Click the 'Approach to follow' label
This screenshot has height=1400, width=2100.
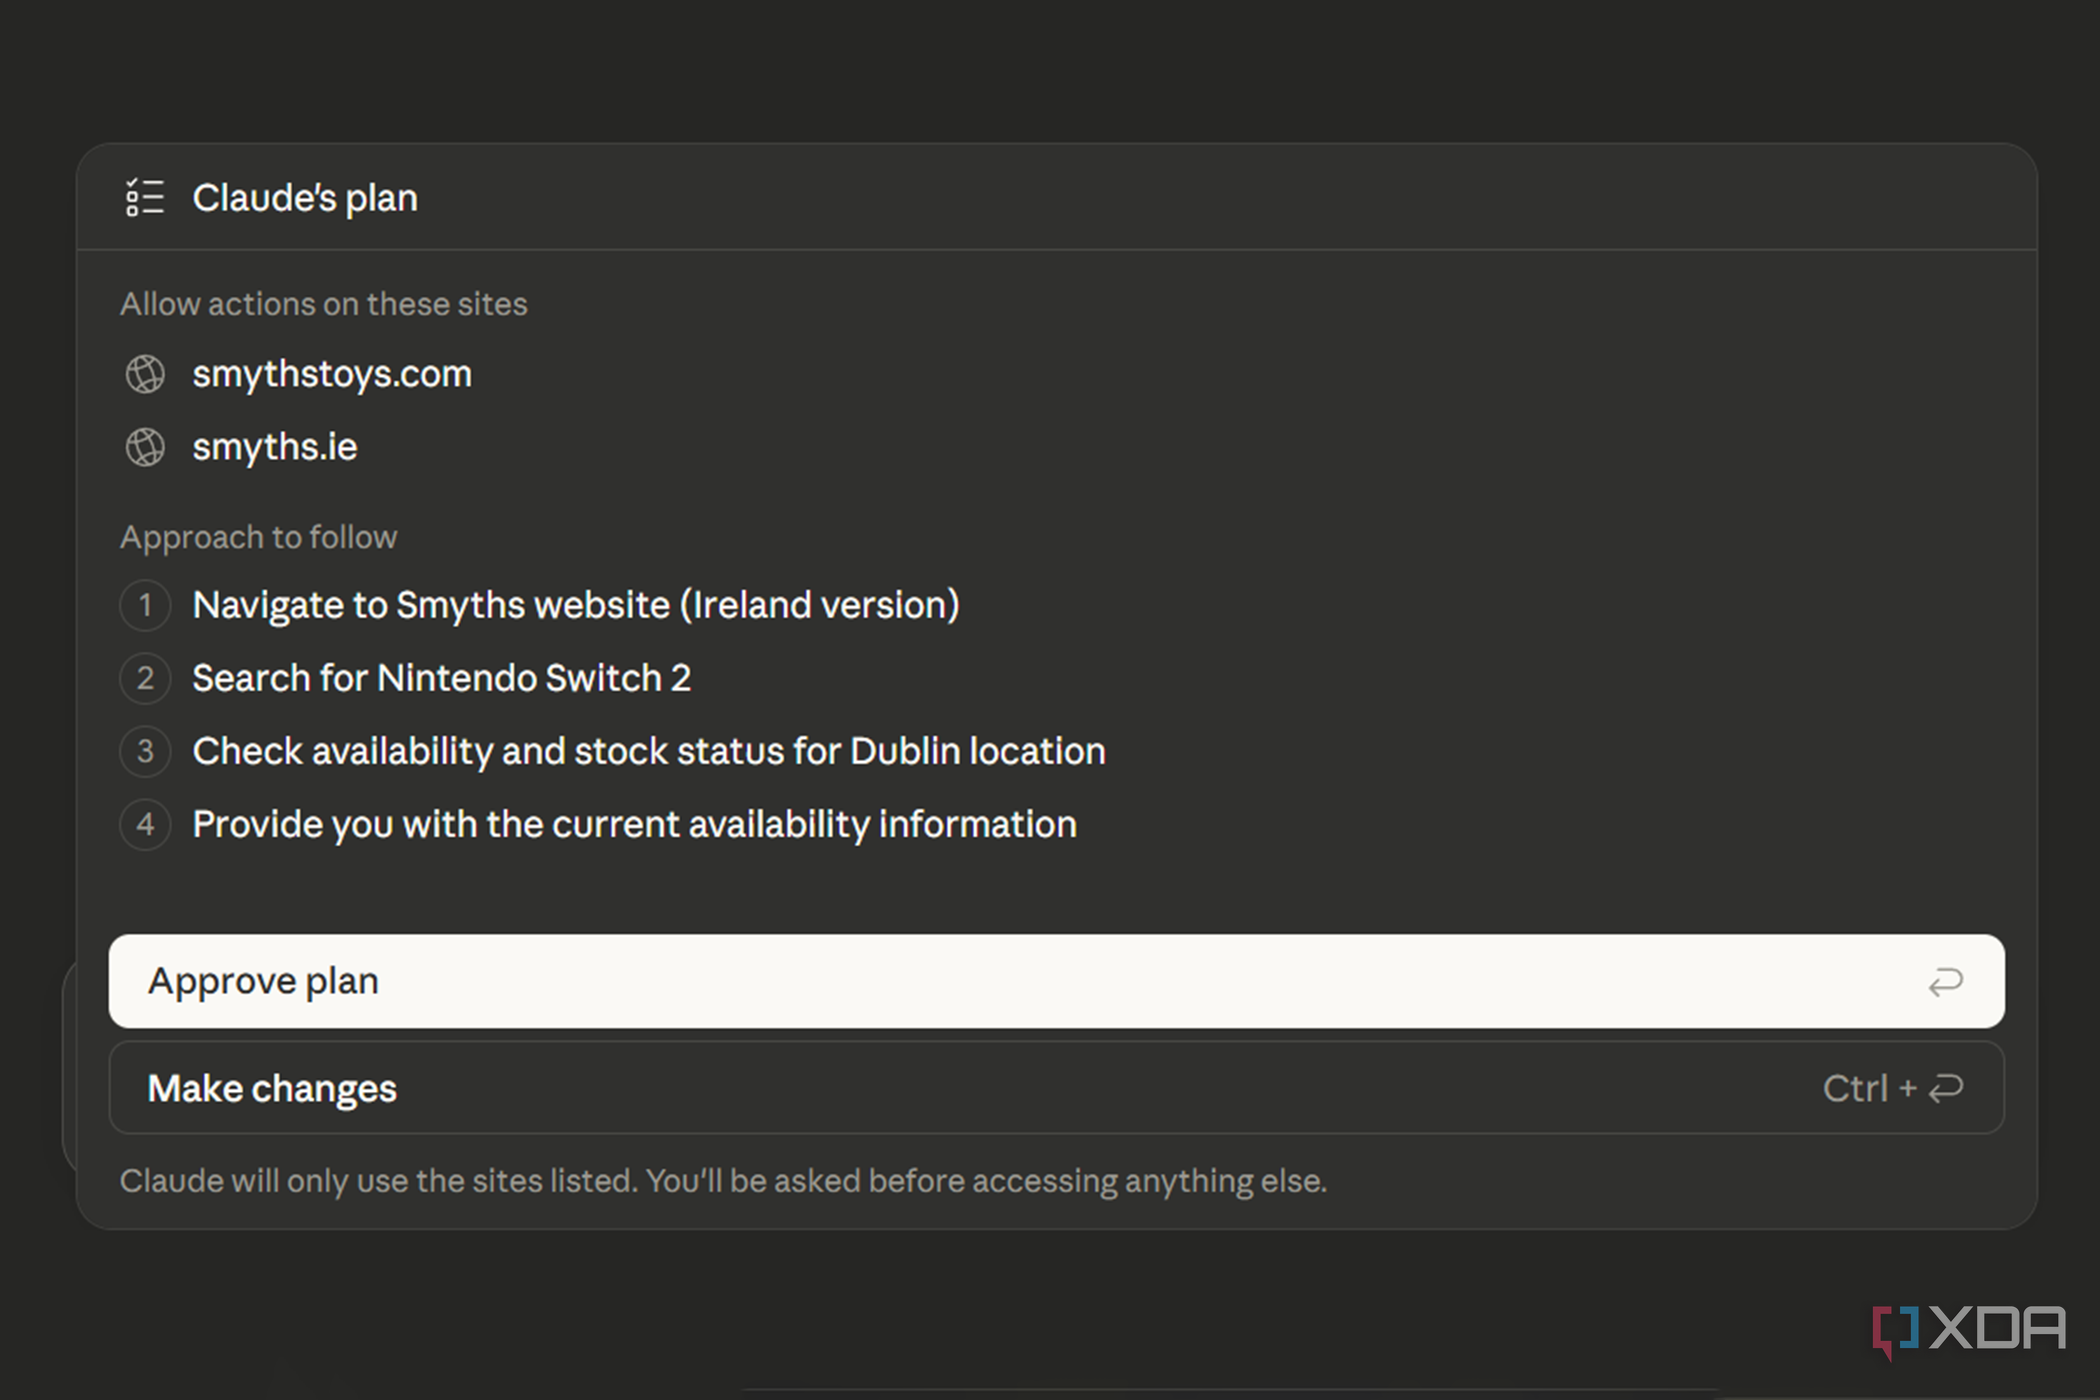point(259,537)
